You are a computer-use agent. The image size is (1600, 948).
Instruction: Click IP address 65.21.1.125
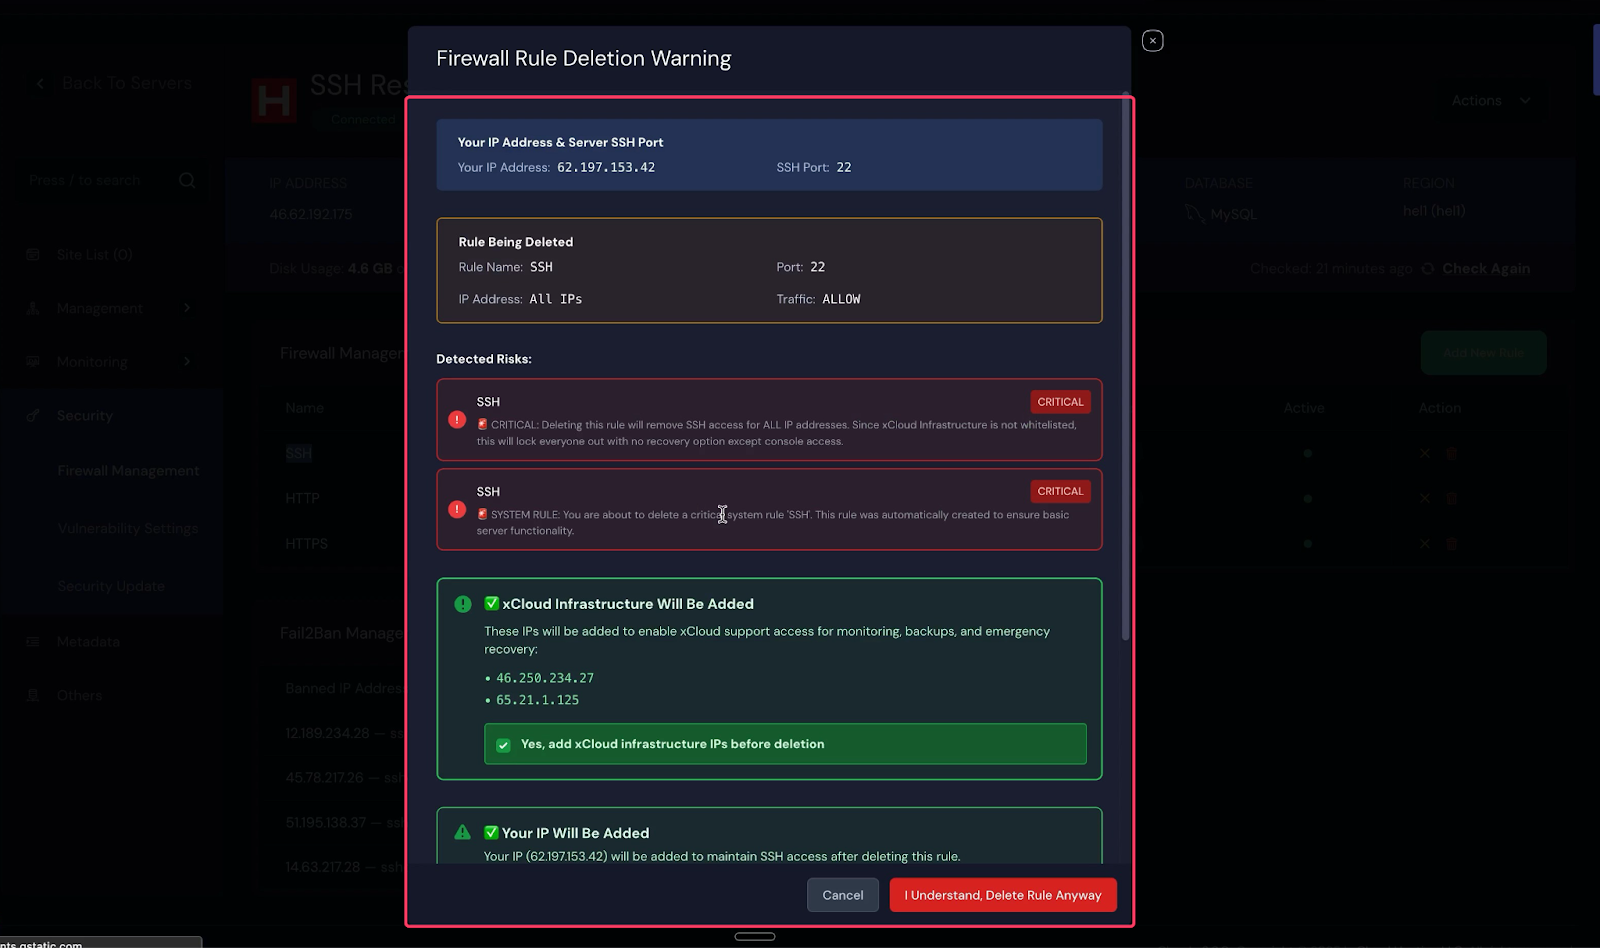pyautogui.click(x=537, y=700)
